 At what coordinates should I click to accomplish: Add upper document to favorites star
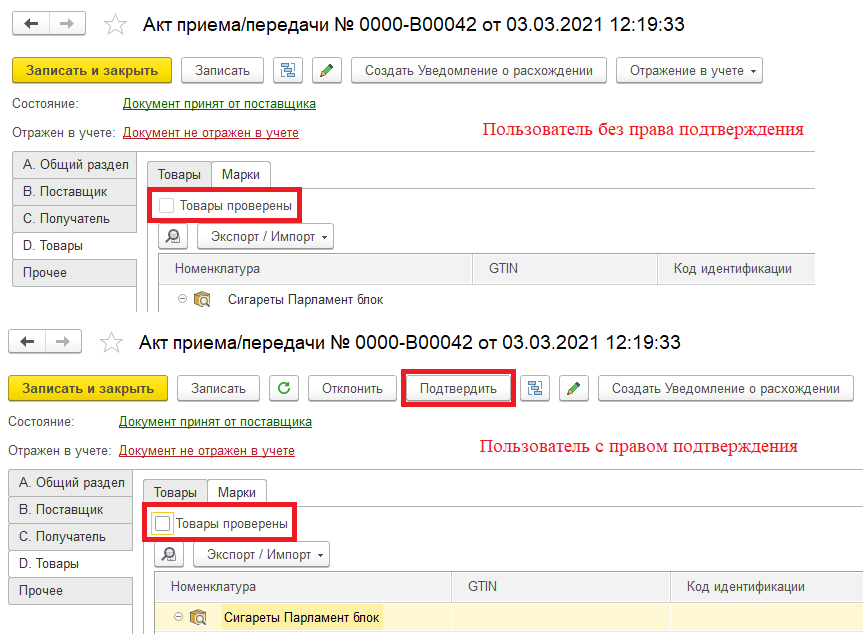point(116,25)
